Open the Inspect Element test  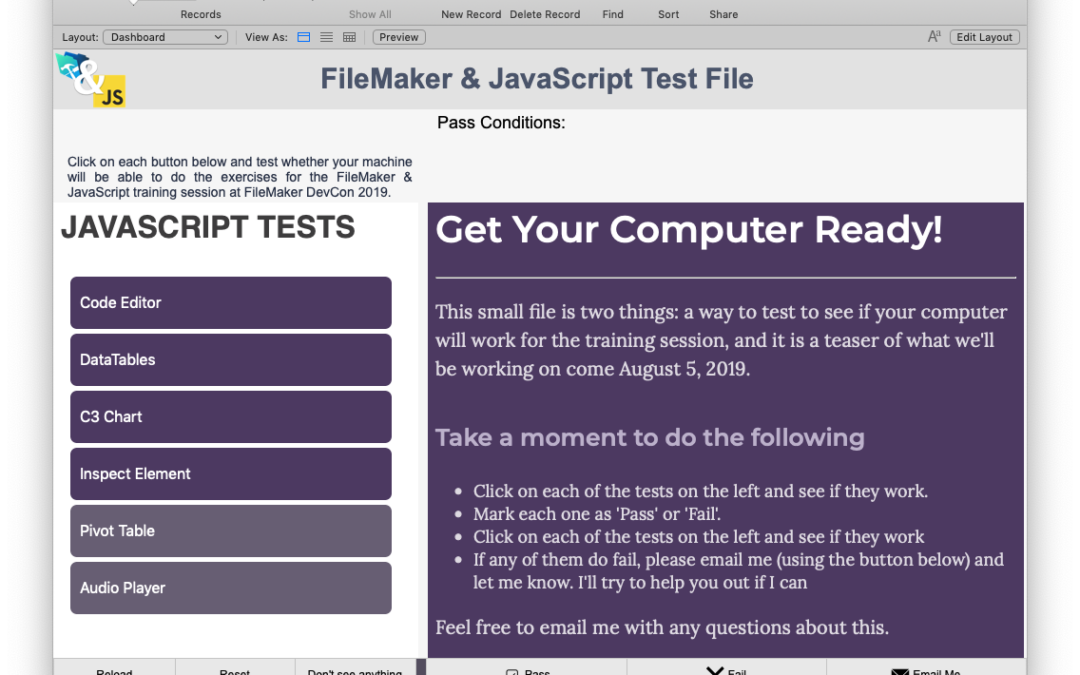pos(231,474)
